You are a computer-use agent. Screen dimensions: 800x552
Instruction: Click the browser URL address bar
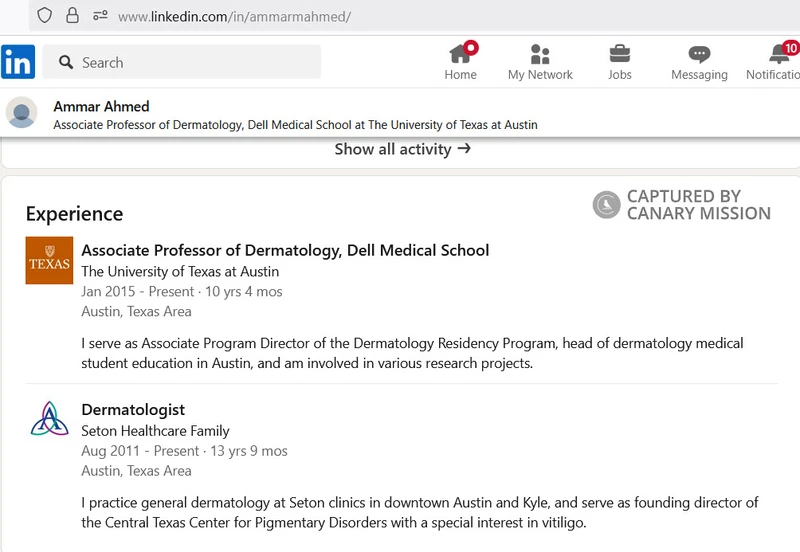pyautogui.click(x=400, y=16)
